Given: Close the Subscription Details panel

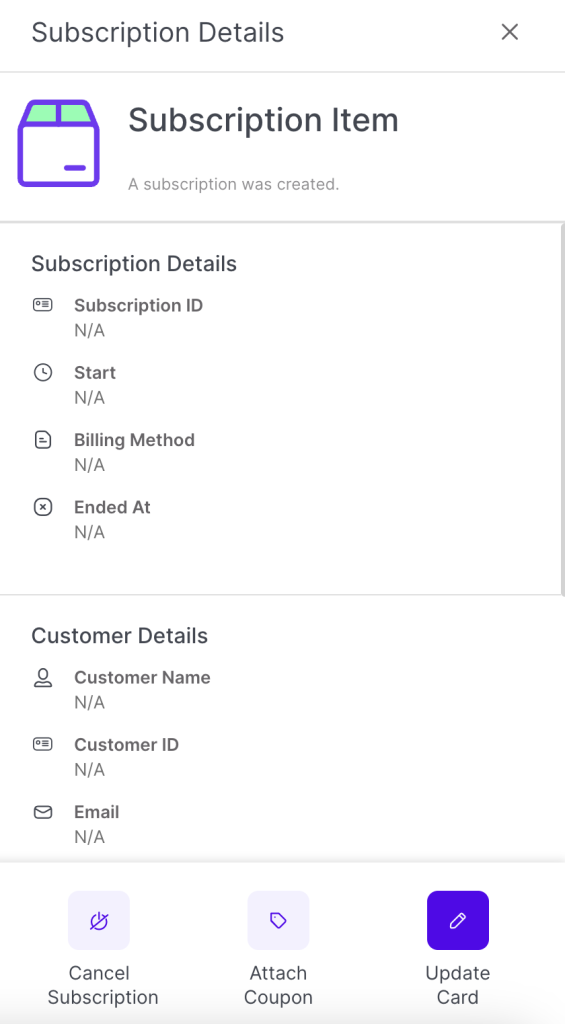Looking at the screenshot, I should (x=509, y=32).
